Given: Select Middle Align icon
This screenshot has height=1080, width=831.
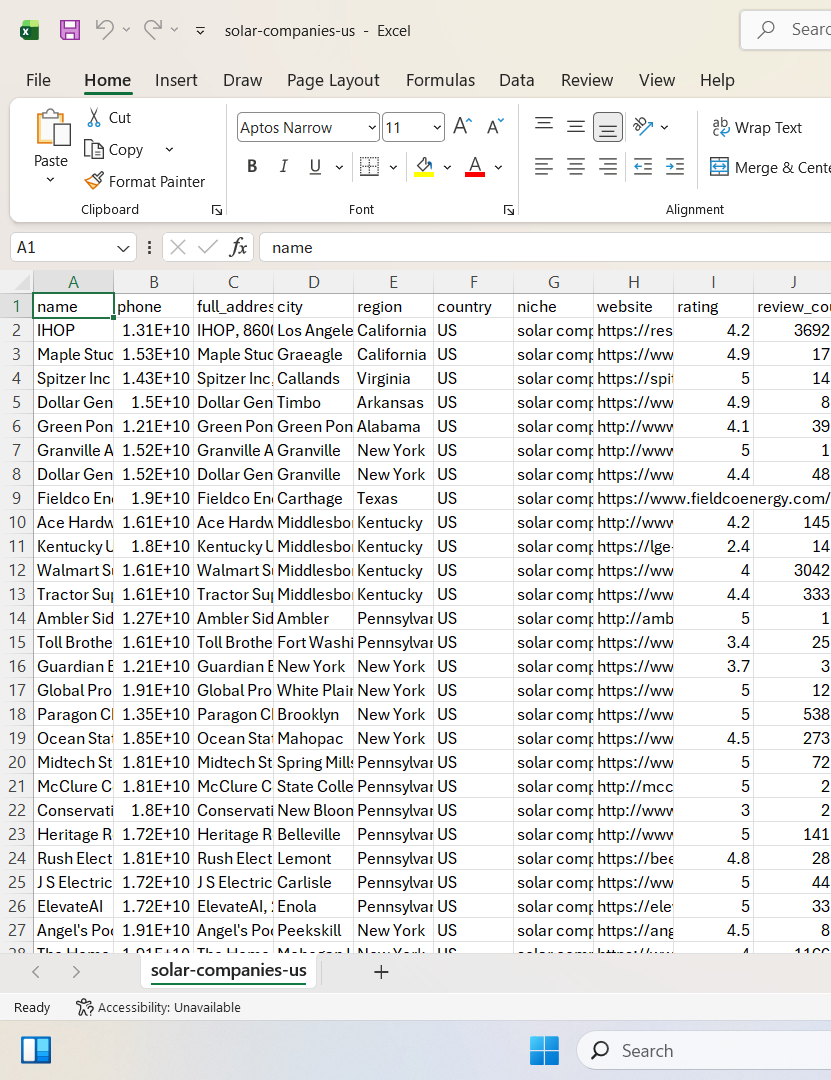Looking at the screenshot, I should pos(575,125).
